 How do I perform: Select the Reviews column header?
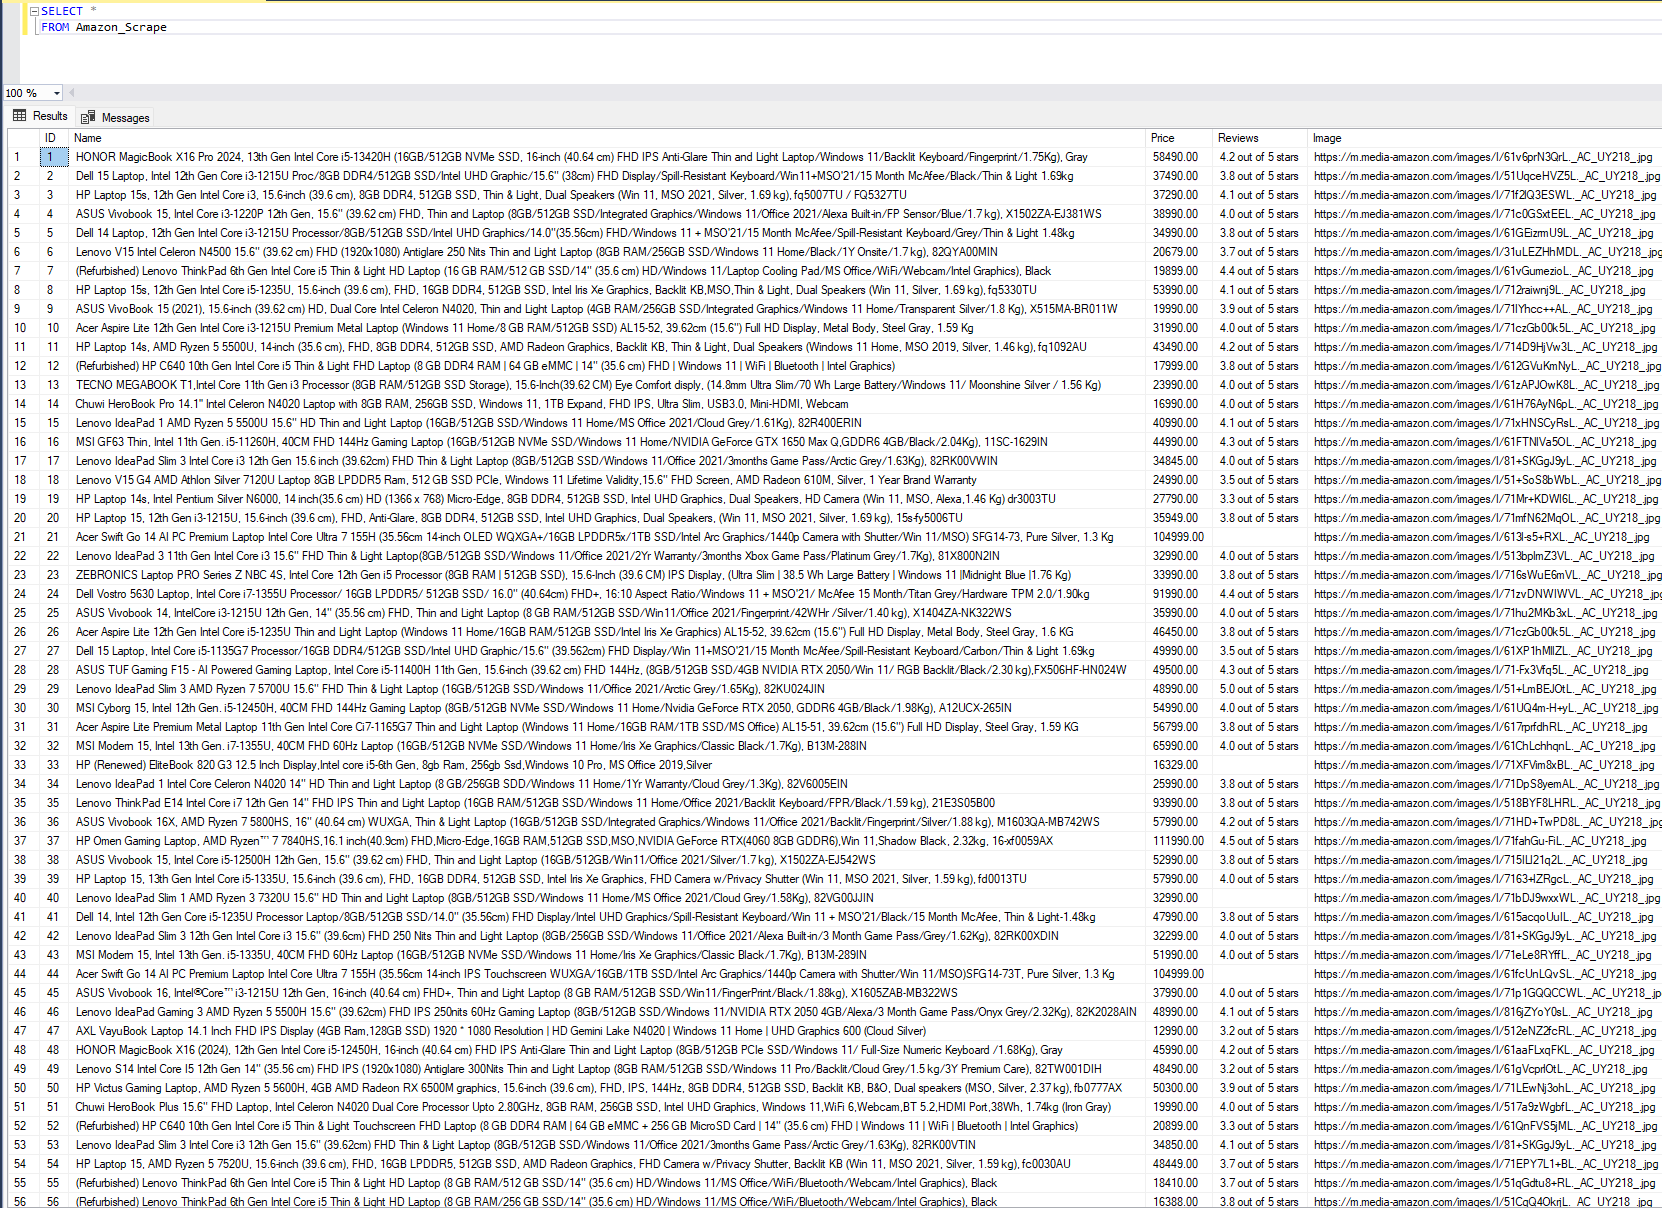click(1260, 138)
